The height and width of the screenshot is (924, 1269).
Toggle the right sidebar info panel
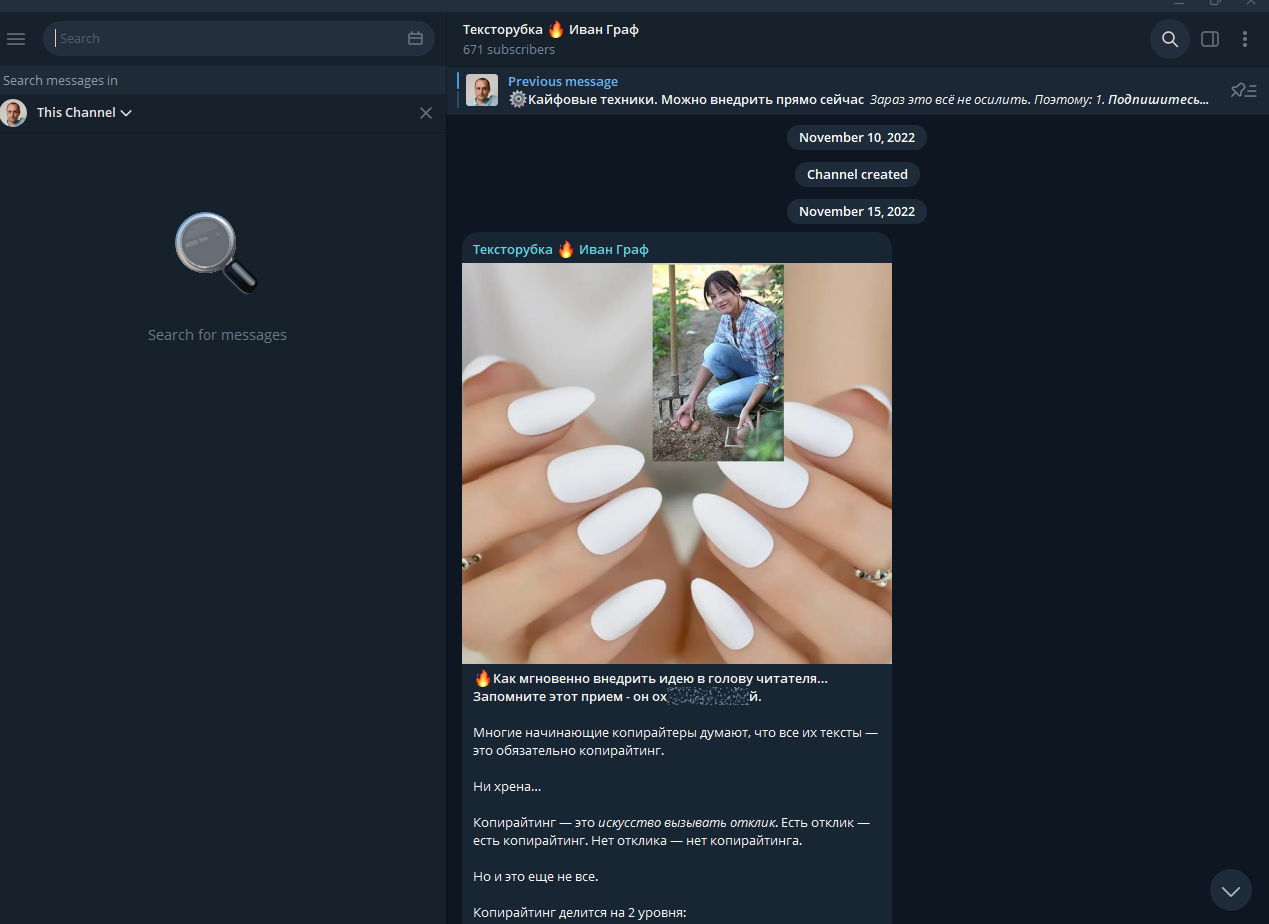point(1209,39)
